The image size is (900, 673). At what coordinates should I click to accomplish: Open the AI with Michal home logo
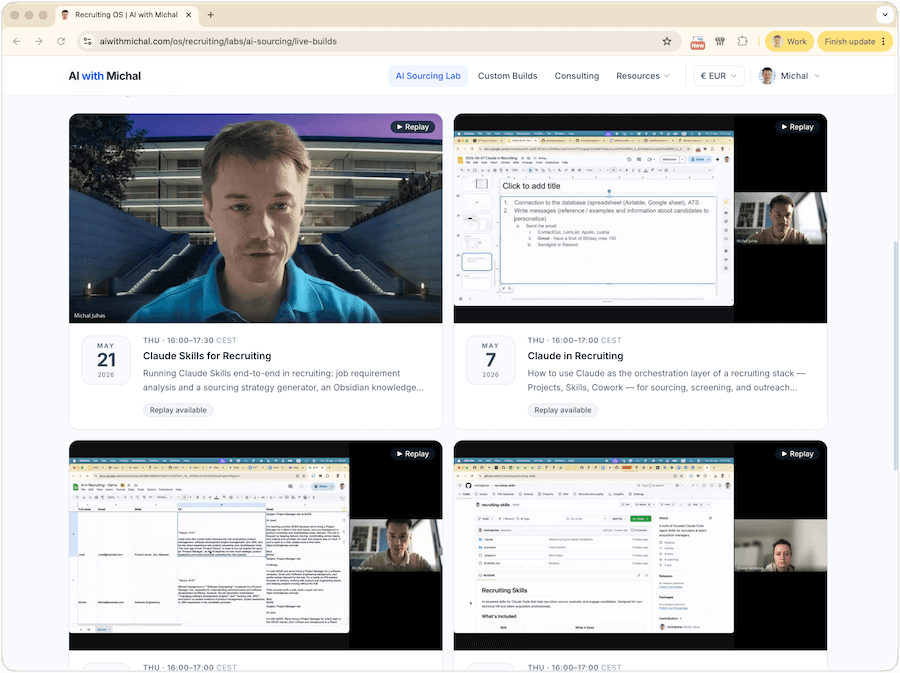tap(104, 76)
